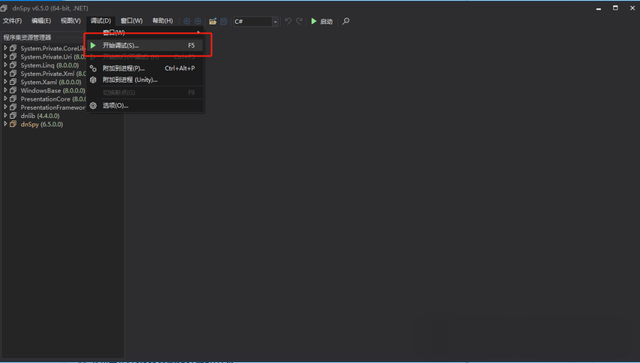The image size is (640, 363).
Task: Click the save all toolbar icon
Action: click(224, 21)
